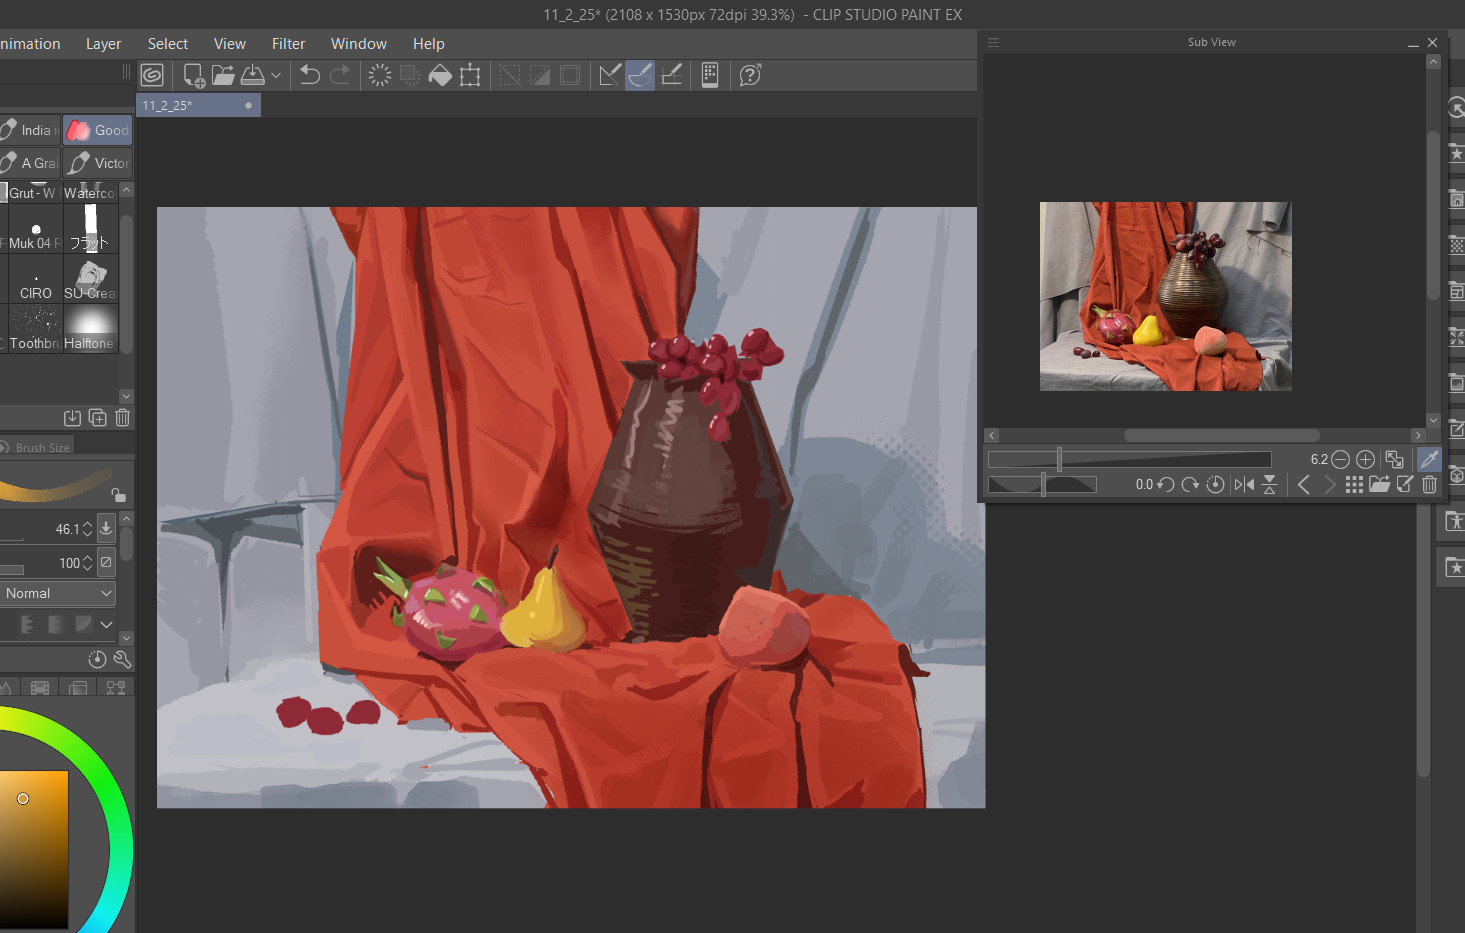The image size is (1465, 933).
Task: Zoom out the Sub View image
Action: click(1340, 459)
